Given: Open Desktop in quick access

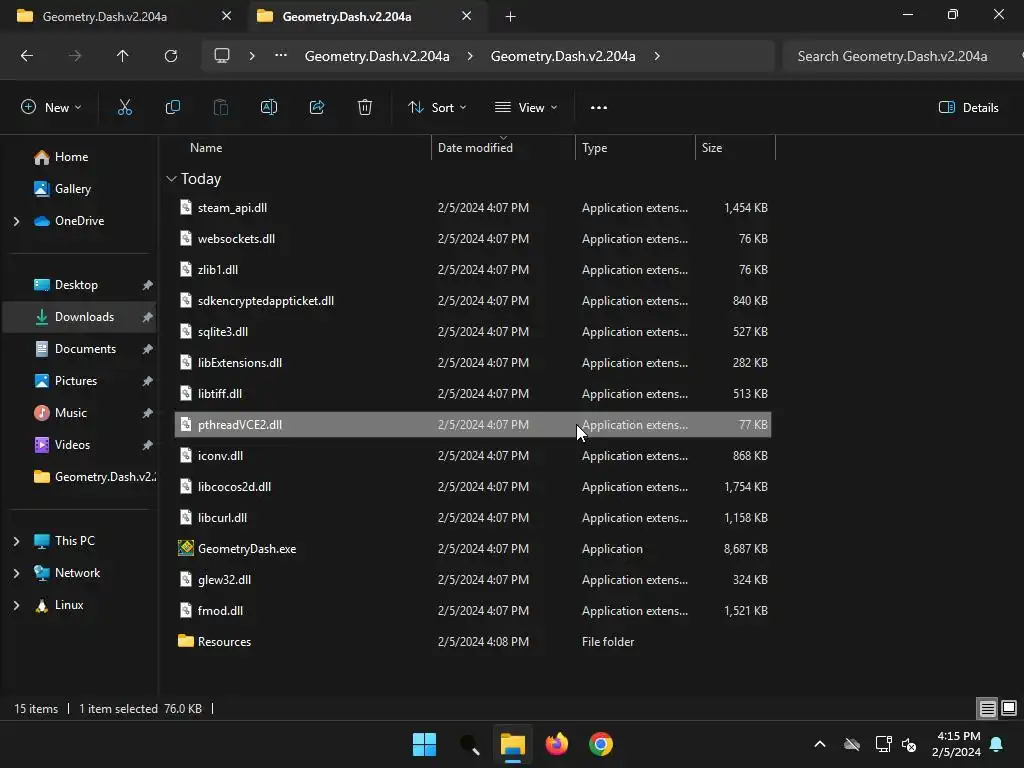Looking at the screenshot, I should click(76, 285).
